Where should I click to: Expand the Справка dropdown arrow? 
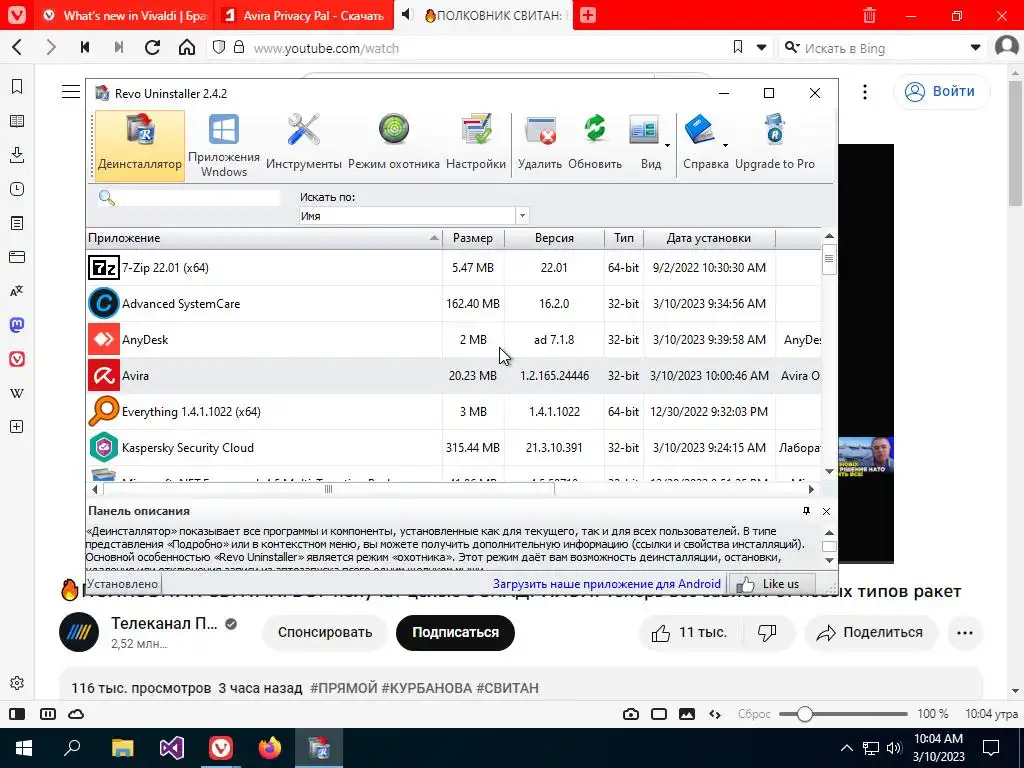725,145
